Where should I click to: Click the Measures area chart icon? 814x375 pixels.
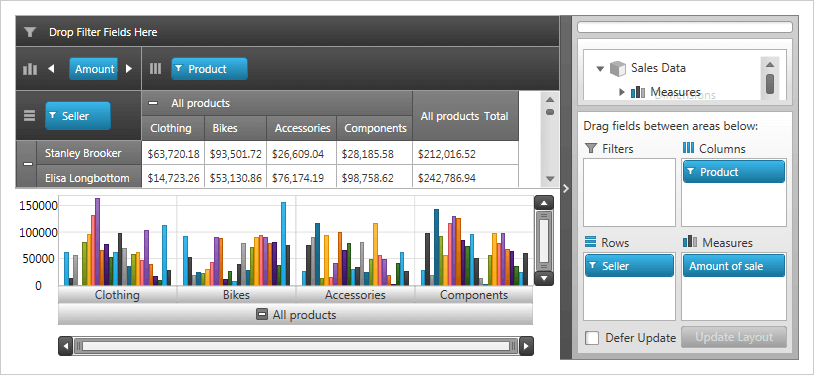coord(690,242)
